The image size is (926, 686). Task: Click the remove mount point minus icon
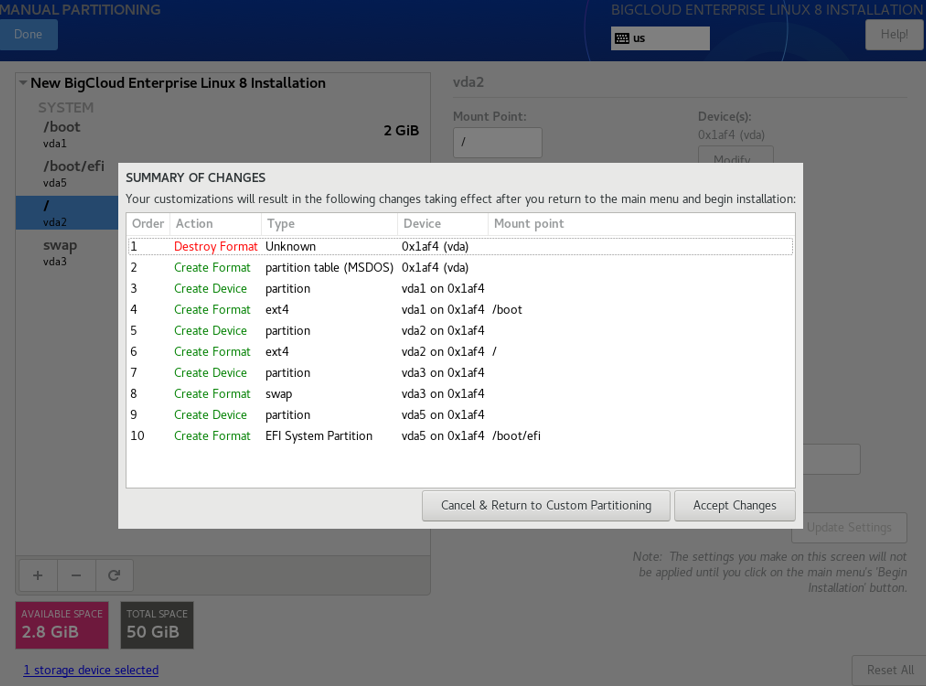tap(76, 575)
